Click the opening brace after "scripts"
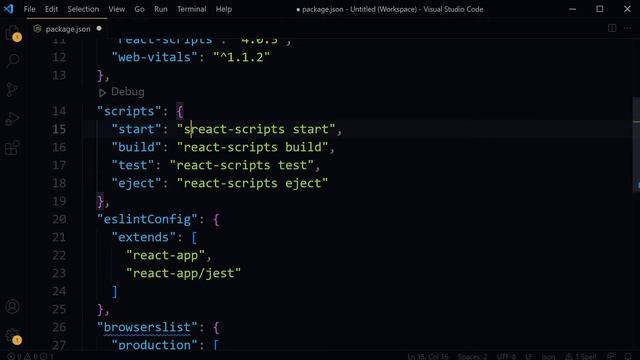This screenshot has width=640, height=360. (x=180, y=111)
